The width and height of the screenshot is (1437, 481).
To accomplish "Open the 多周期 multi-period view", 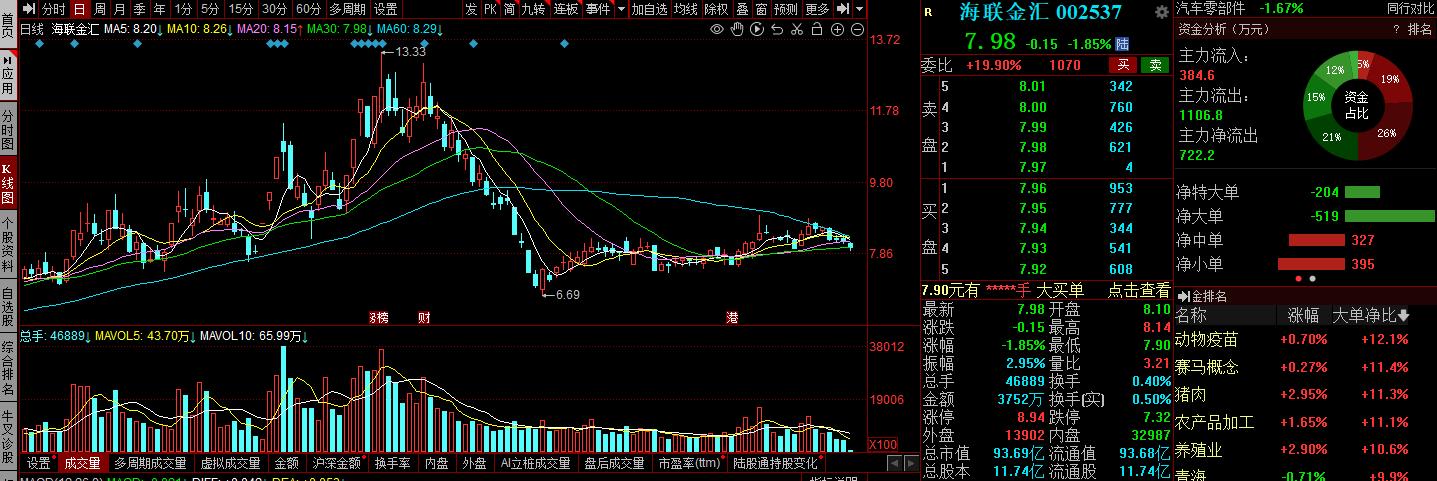I will coord(348,9).
